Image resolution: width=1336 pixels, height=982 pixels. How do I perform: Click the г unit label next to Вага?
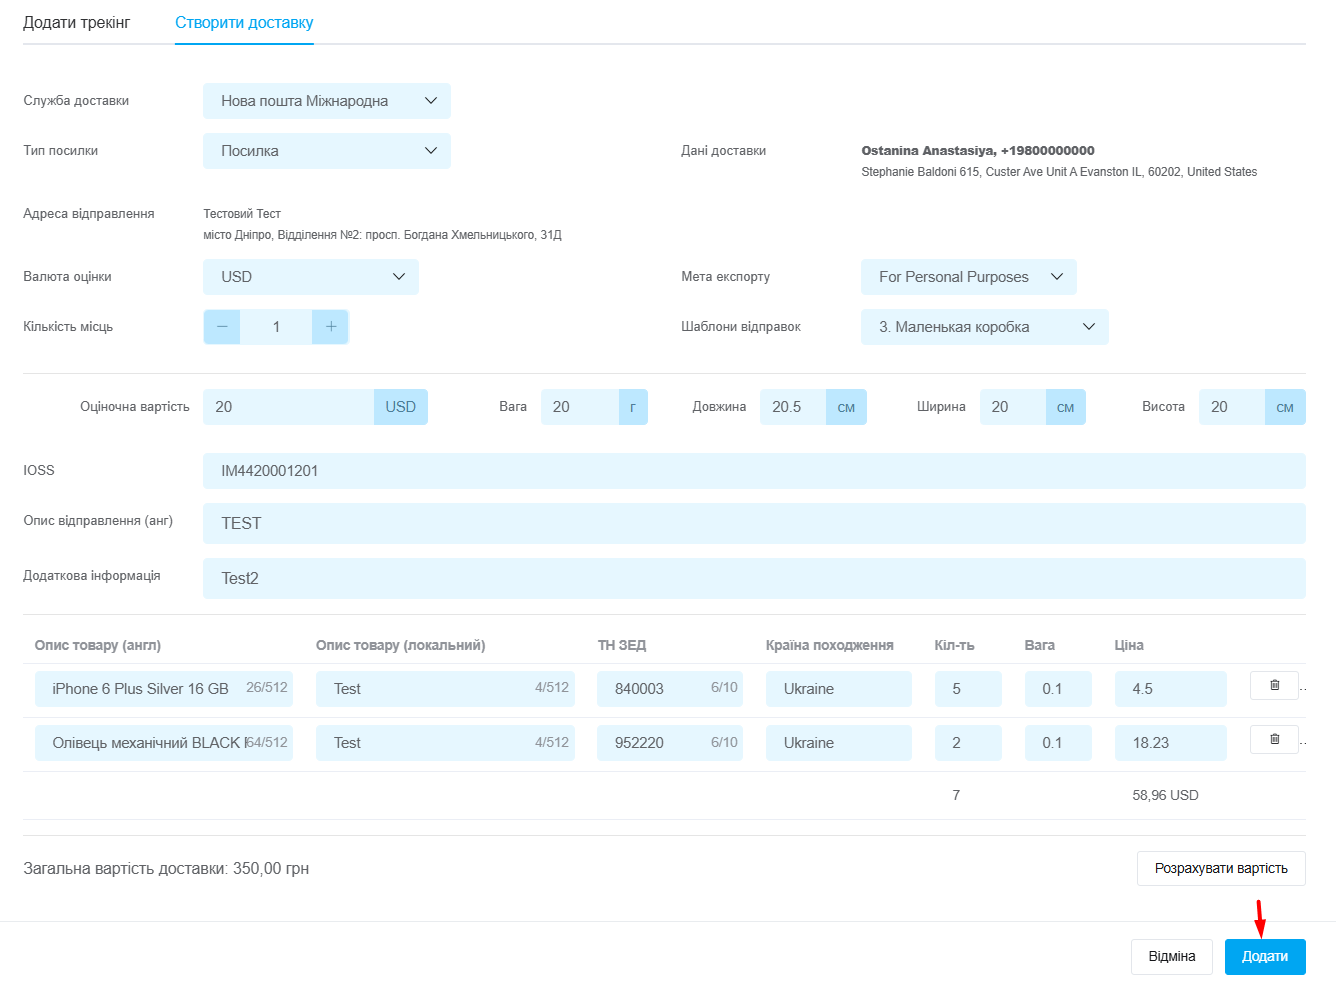(633, 407)
